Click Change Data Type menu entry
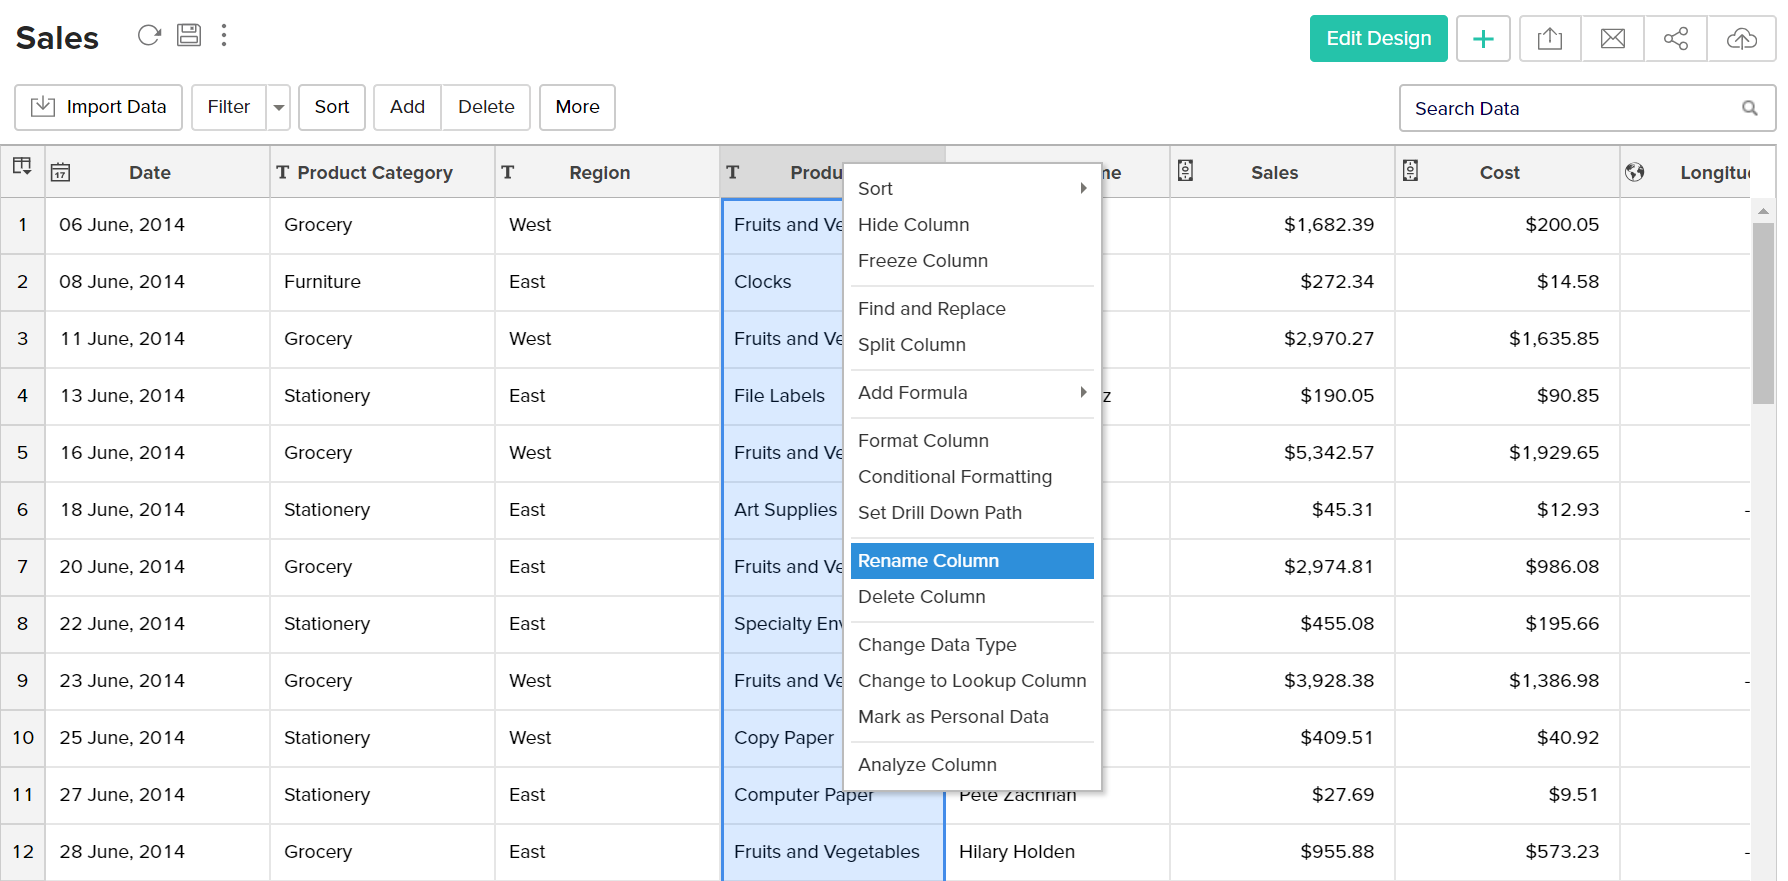1788x881 pixels. [937, 645]
